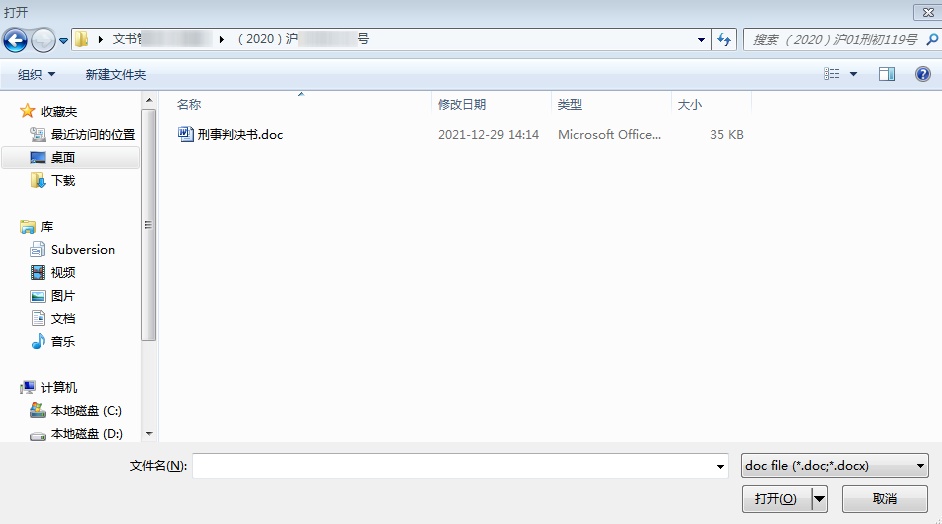Screen dimensions: 942x524
Task: Click the change view icon
Action: click(x=832, y=74)
